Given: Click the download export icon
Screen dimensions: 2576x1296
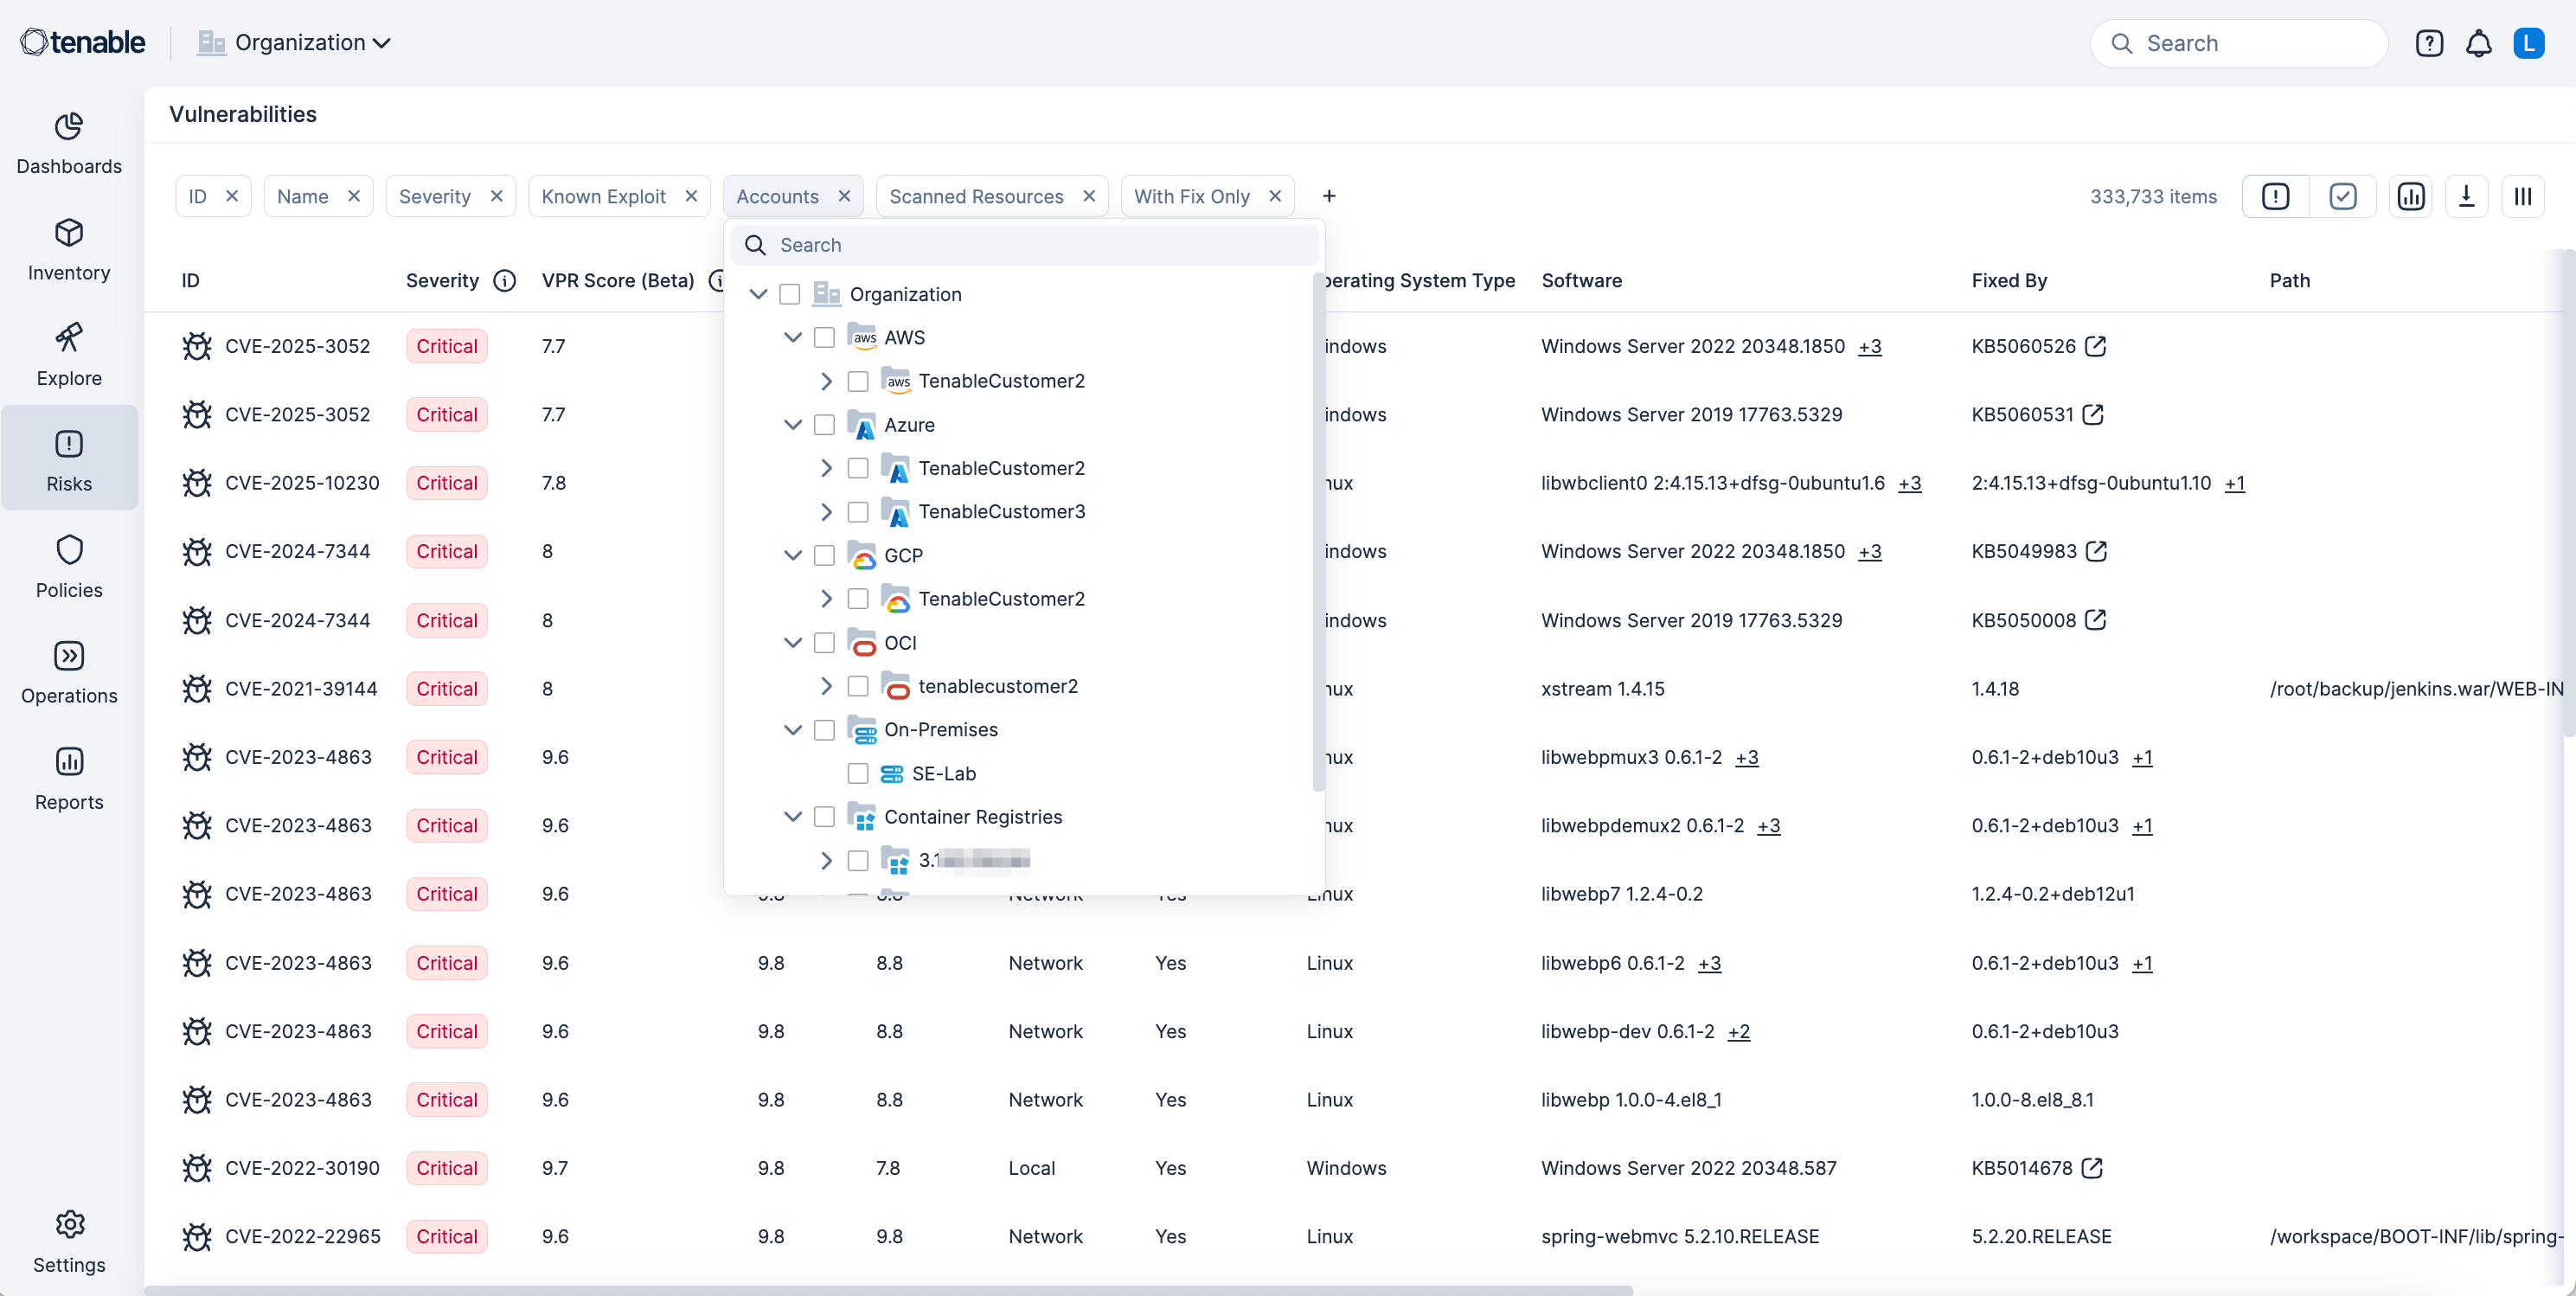Looking at the screenshot, I should pyautogui.click(x=2466, y=196).
